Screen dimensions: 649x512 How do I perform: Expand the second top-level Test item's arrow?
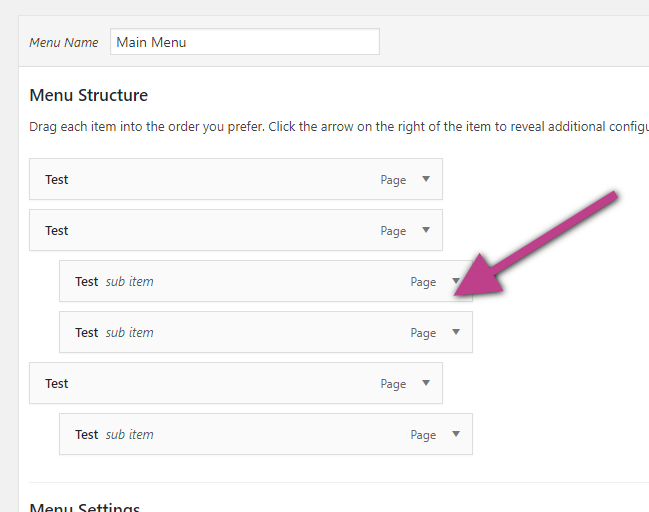426,230
